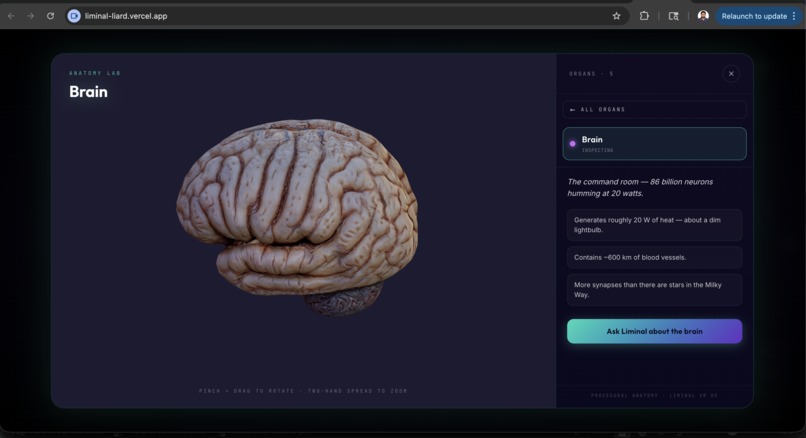Bookmark this page with the star icon
This screenshot has height=438, width=806.
[x=616, y=16]
